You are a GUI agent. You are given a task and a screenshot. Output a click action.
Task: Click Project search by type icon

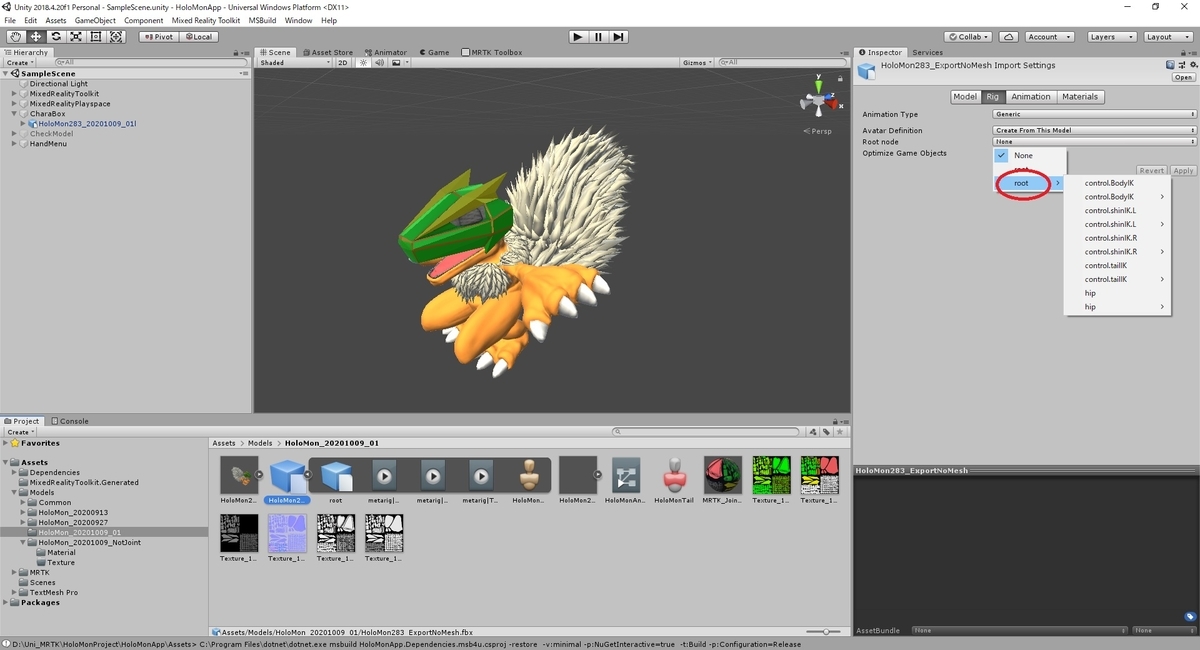813,432
